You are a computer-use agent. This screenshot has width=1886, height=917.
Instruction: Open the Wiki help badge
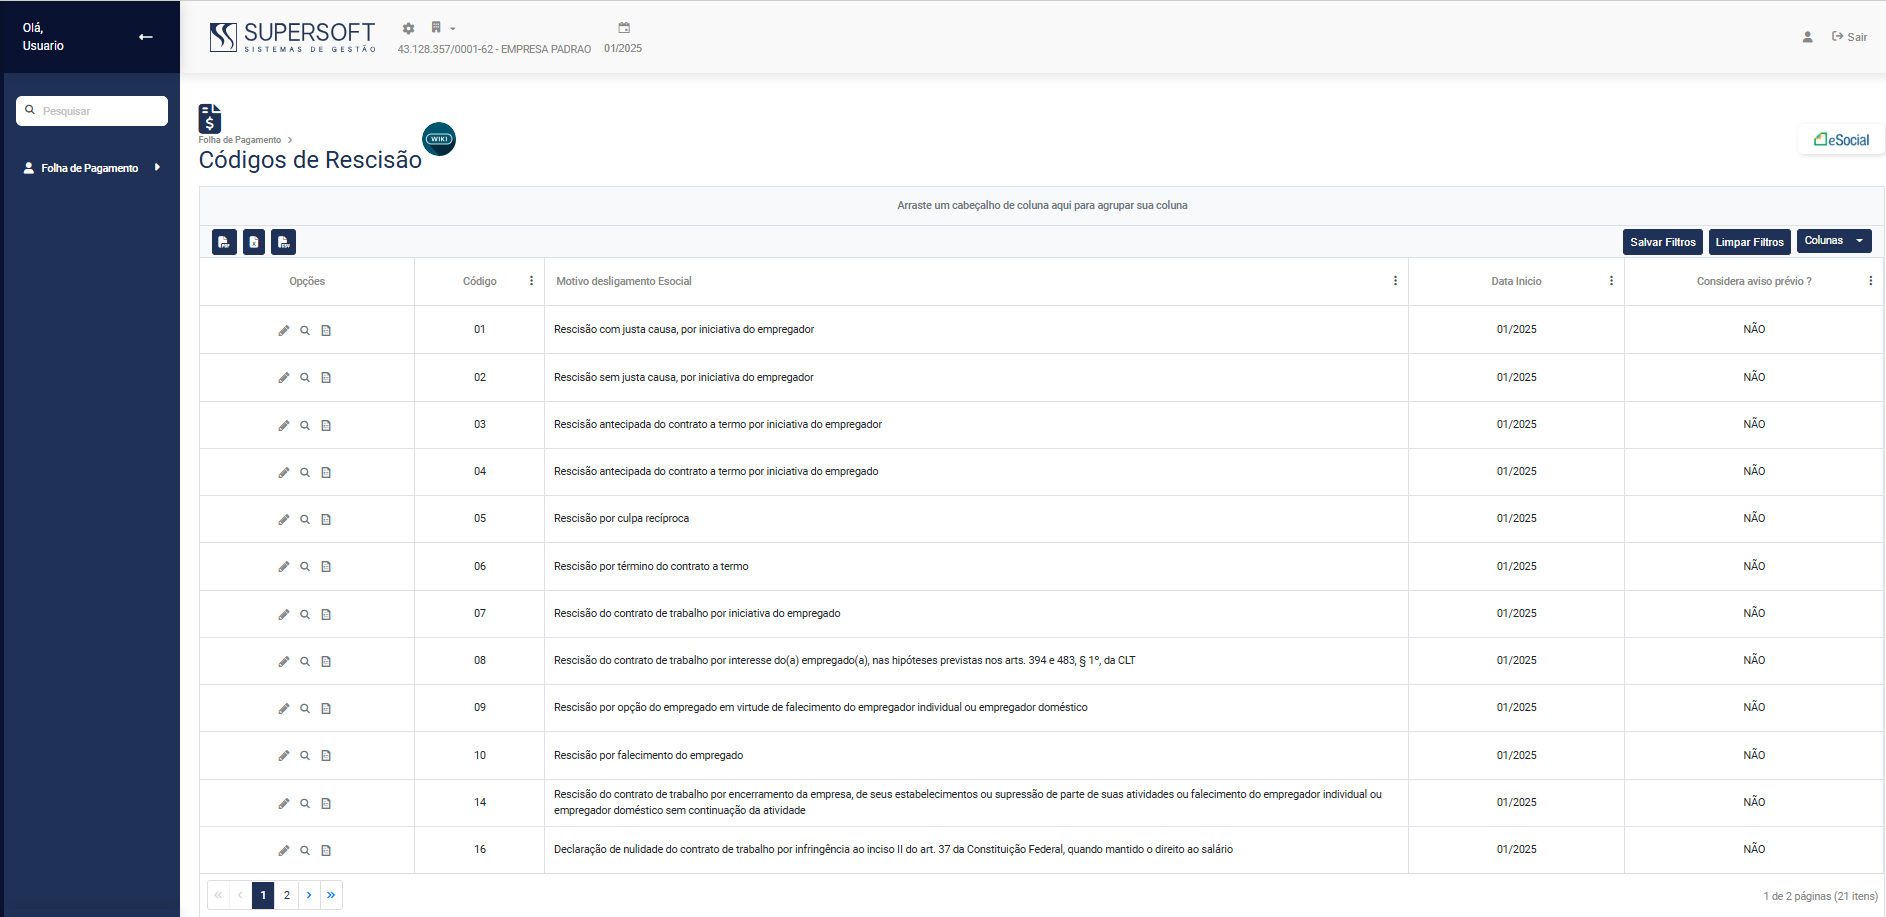coord(439,139)
